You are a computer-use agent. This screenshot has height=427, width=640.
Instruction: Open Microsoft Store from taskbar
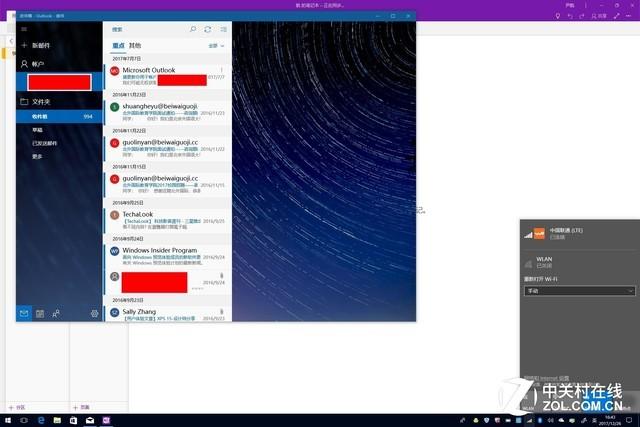click(x=73, y=420)
